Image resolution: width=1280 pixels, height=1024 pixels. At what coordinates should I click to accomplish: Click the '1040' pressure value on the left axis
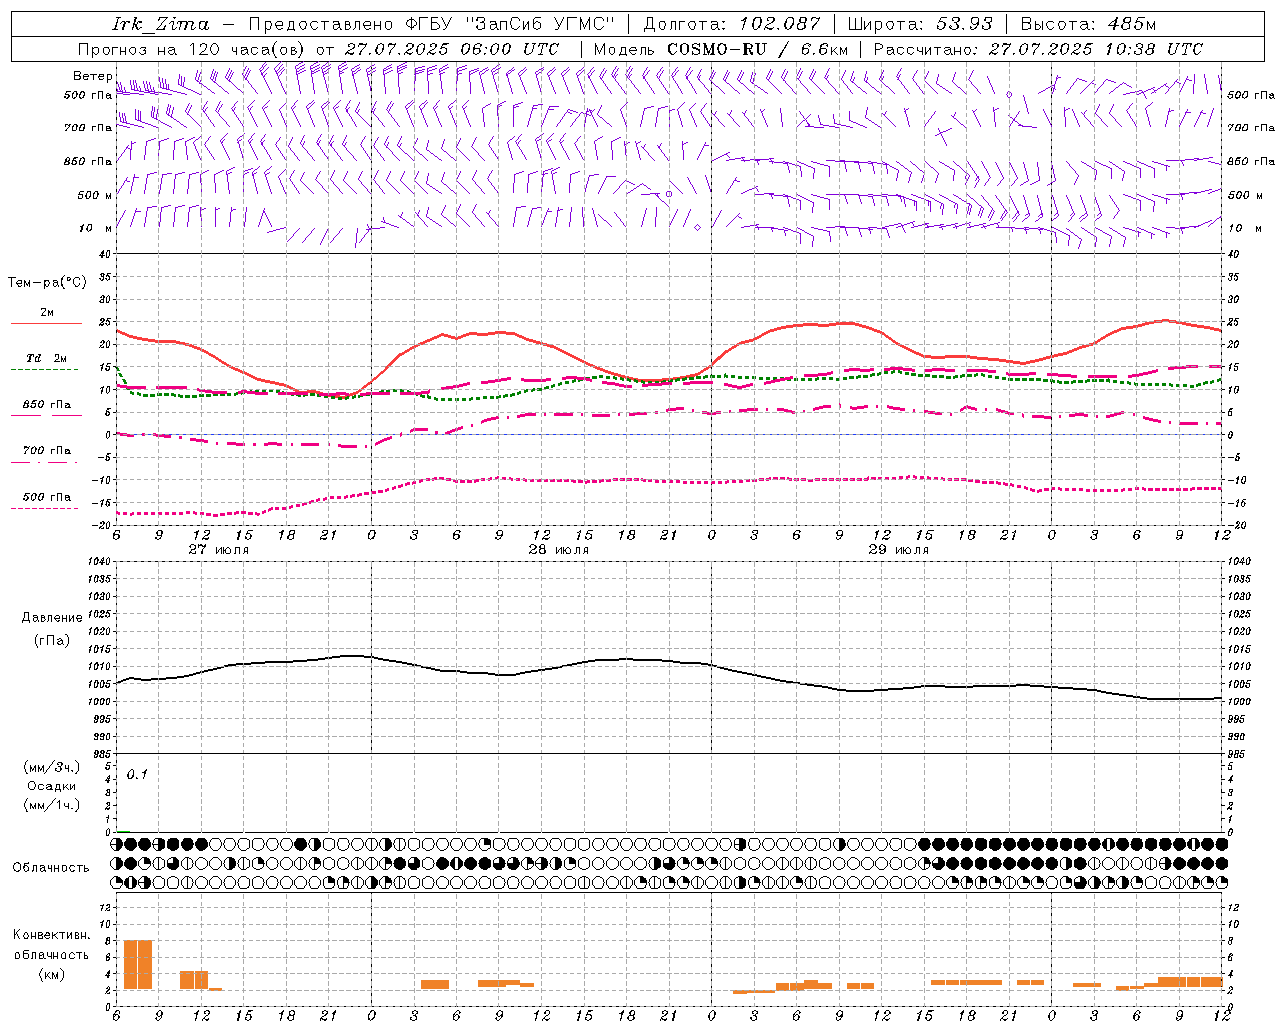(99, 561)
